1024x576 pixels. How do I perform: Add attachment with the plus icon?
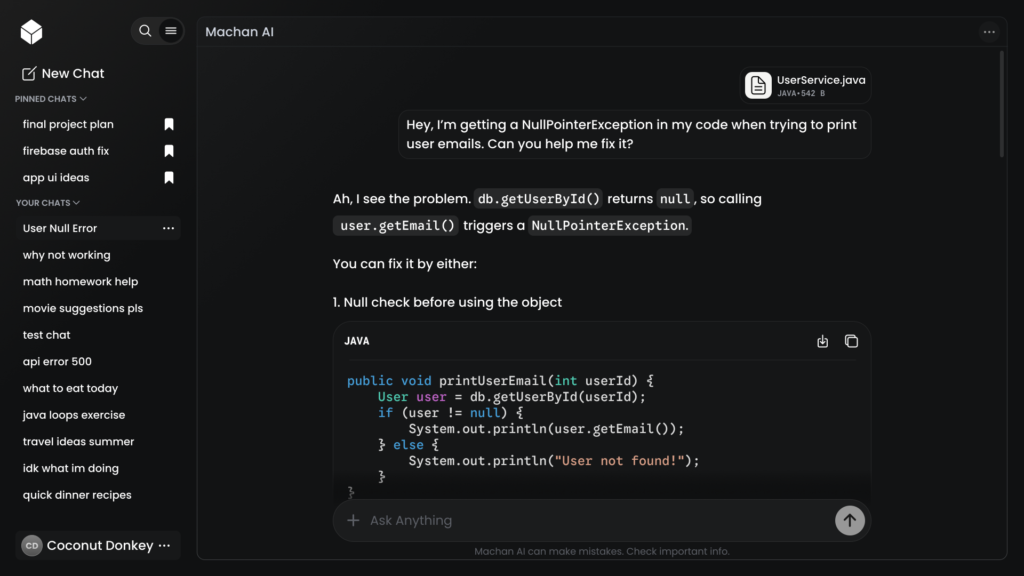(353, 520)
